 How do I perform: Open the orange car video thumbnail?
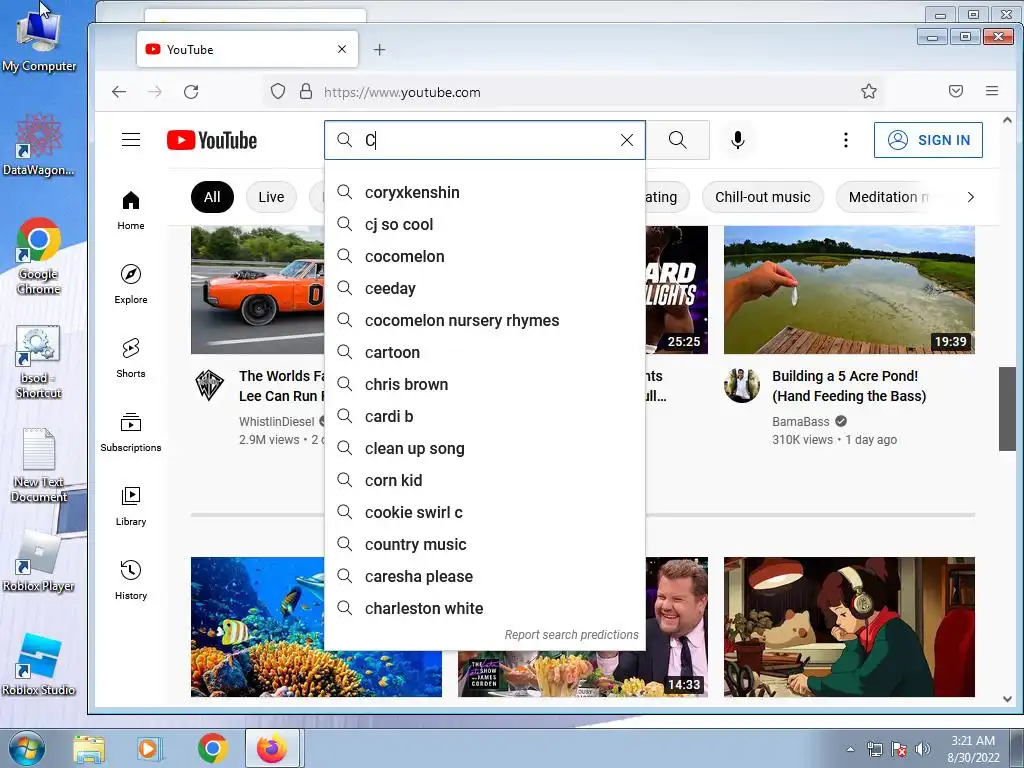257,290
